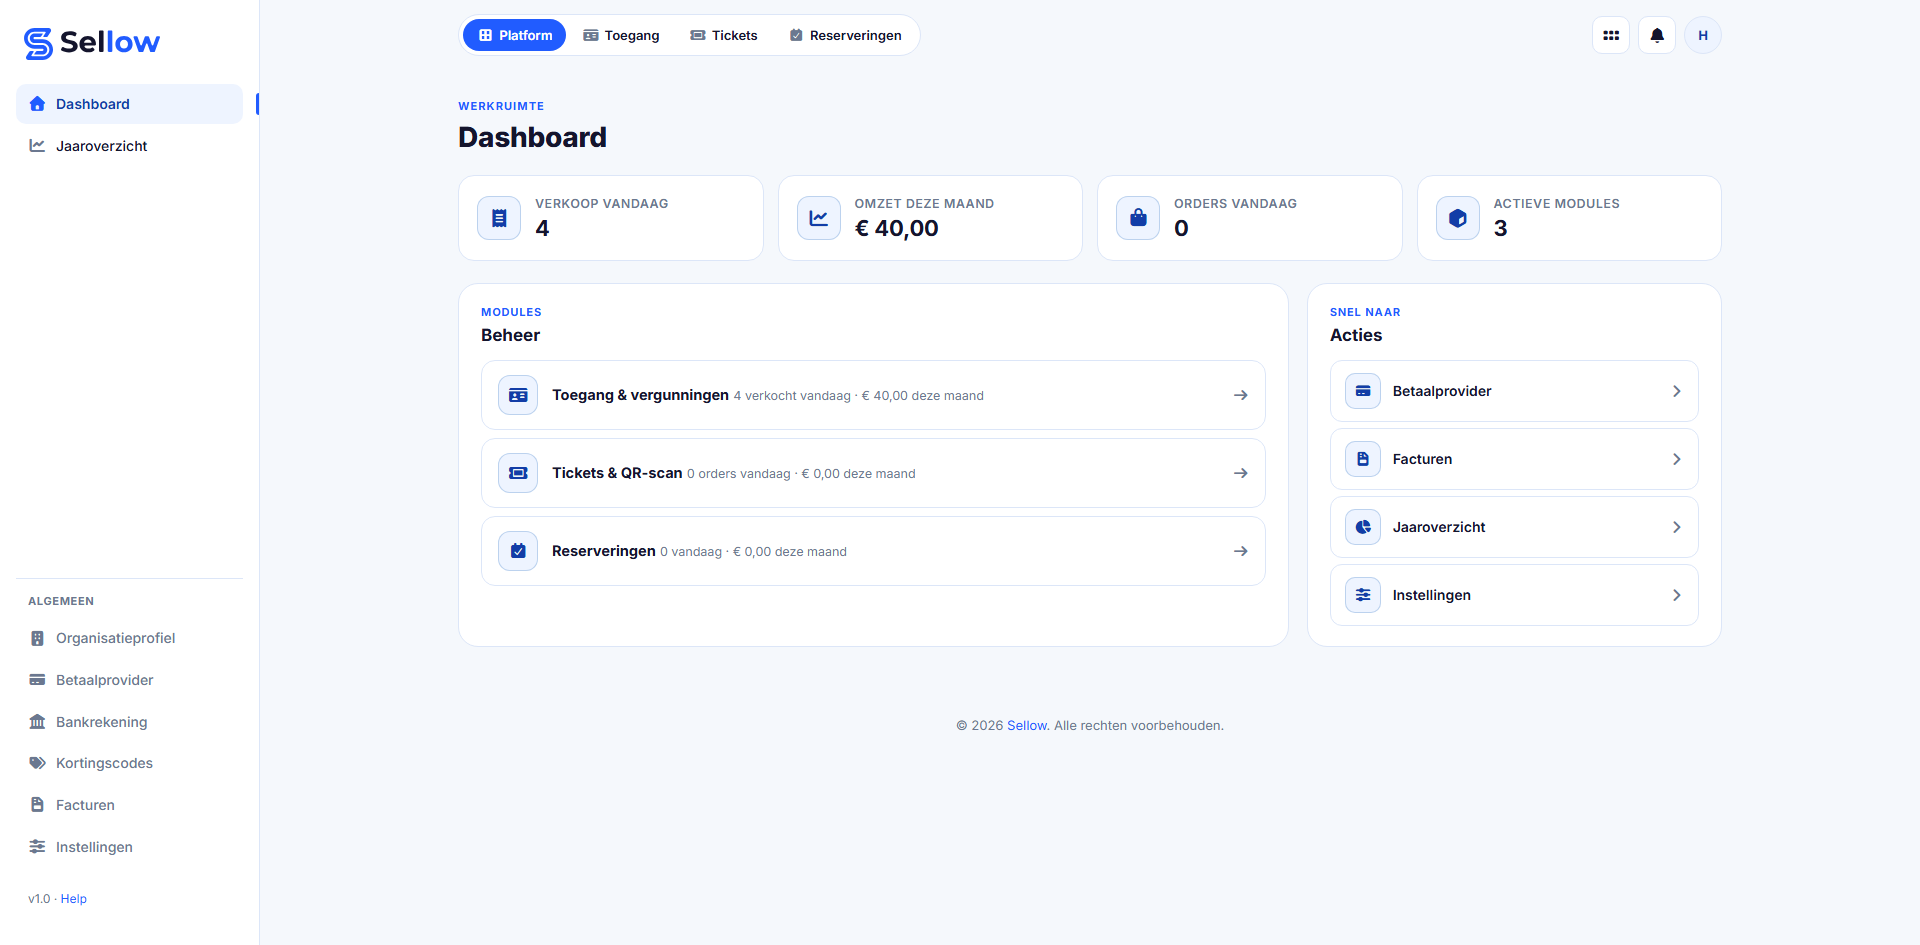This screenshot has width=1920, height=945.
Task: Click the Jaaroverzicht line chart icon in sidebar
Action: point(37,146)
